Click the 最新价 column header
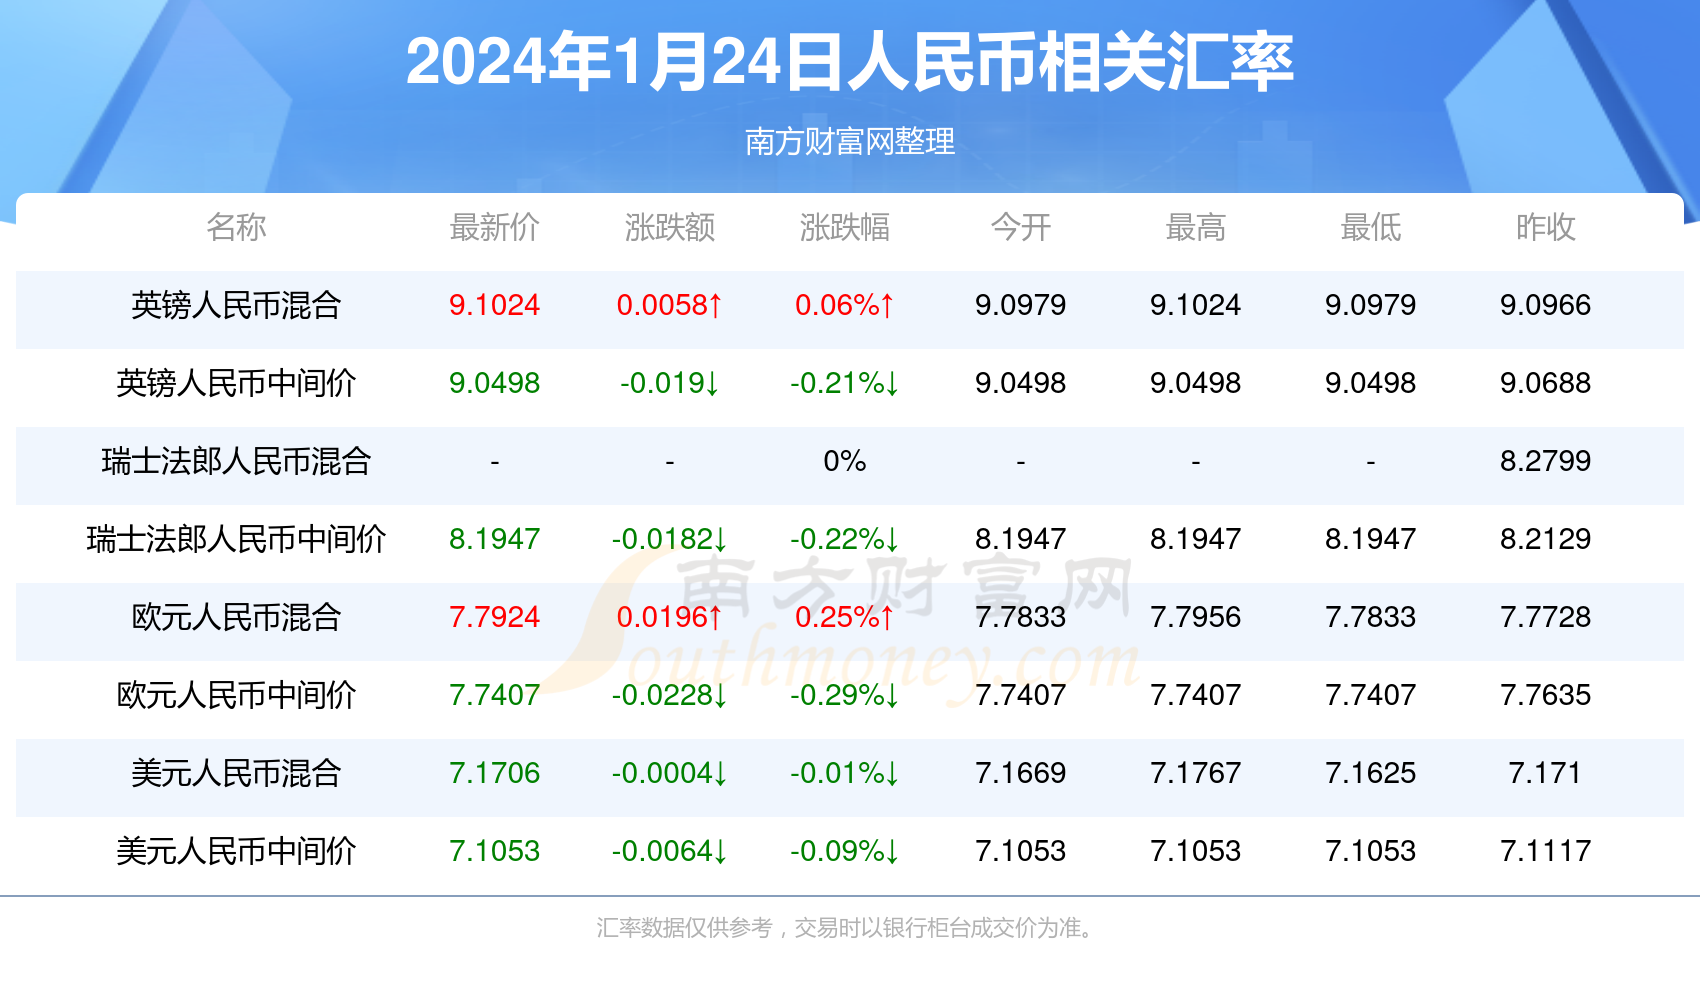This screenshot has height=1000, width=1700. coord(494,227)
